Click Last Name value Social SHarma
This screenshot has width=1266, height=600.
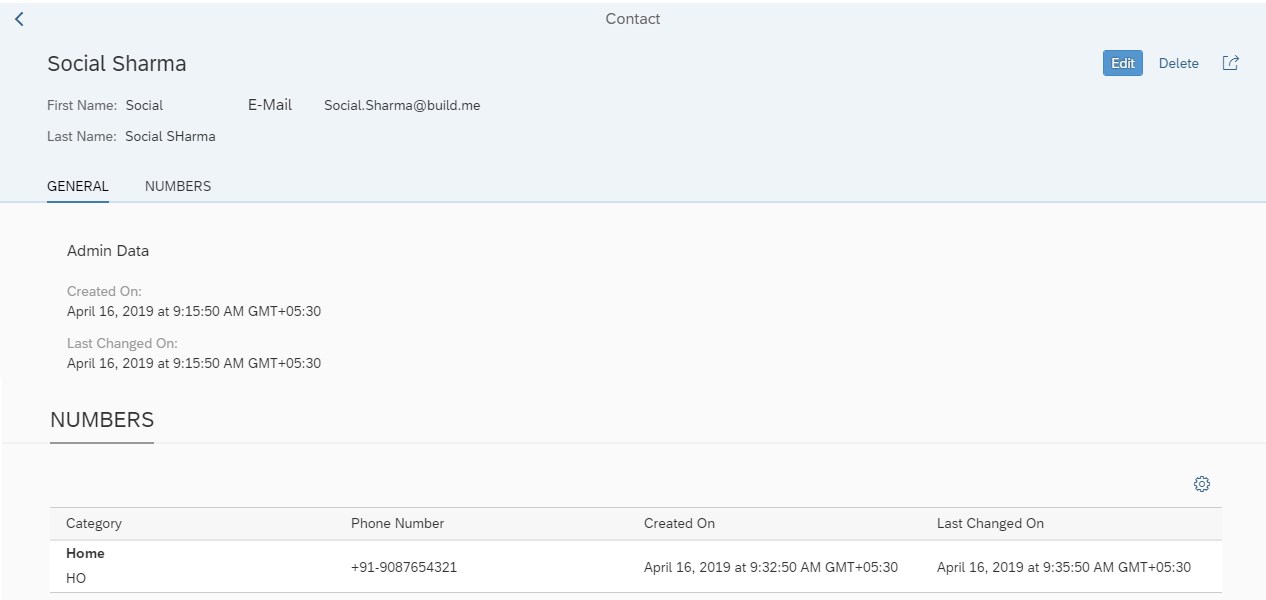170,136
